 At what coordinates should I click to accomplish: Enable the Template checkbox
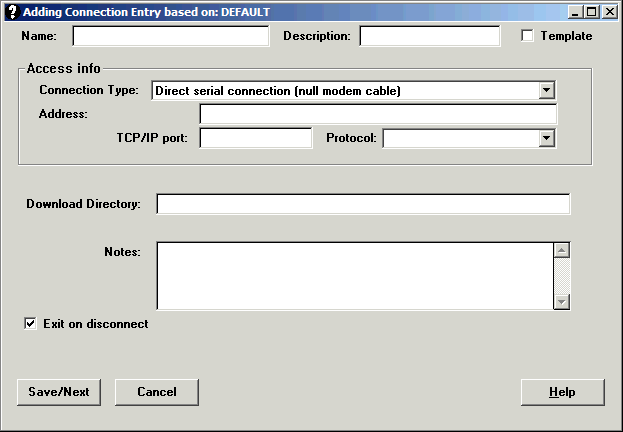click(528, 36)
